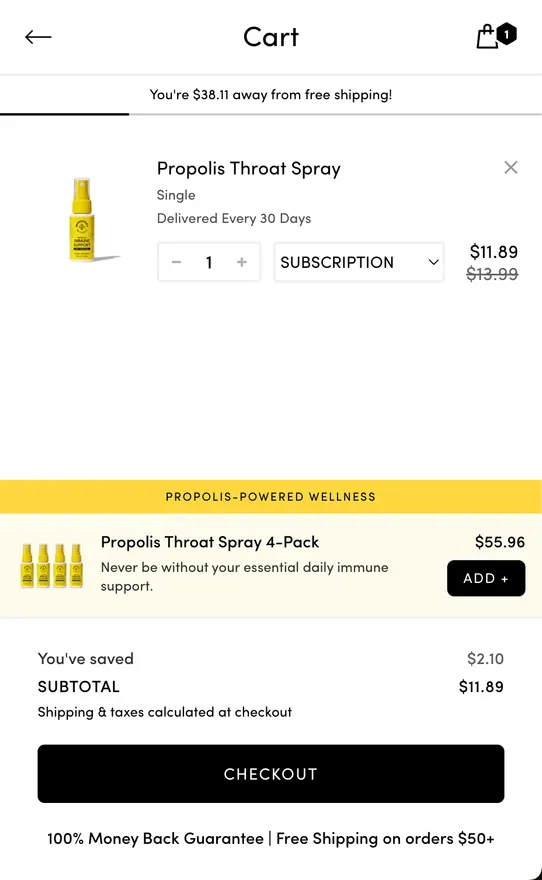Image resolution: width=542 pixels, height=880 pixels.
Task: Tap the Propolis-Powered Wellness banner
Action: point(271,497)
